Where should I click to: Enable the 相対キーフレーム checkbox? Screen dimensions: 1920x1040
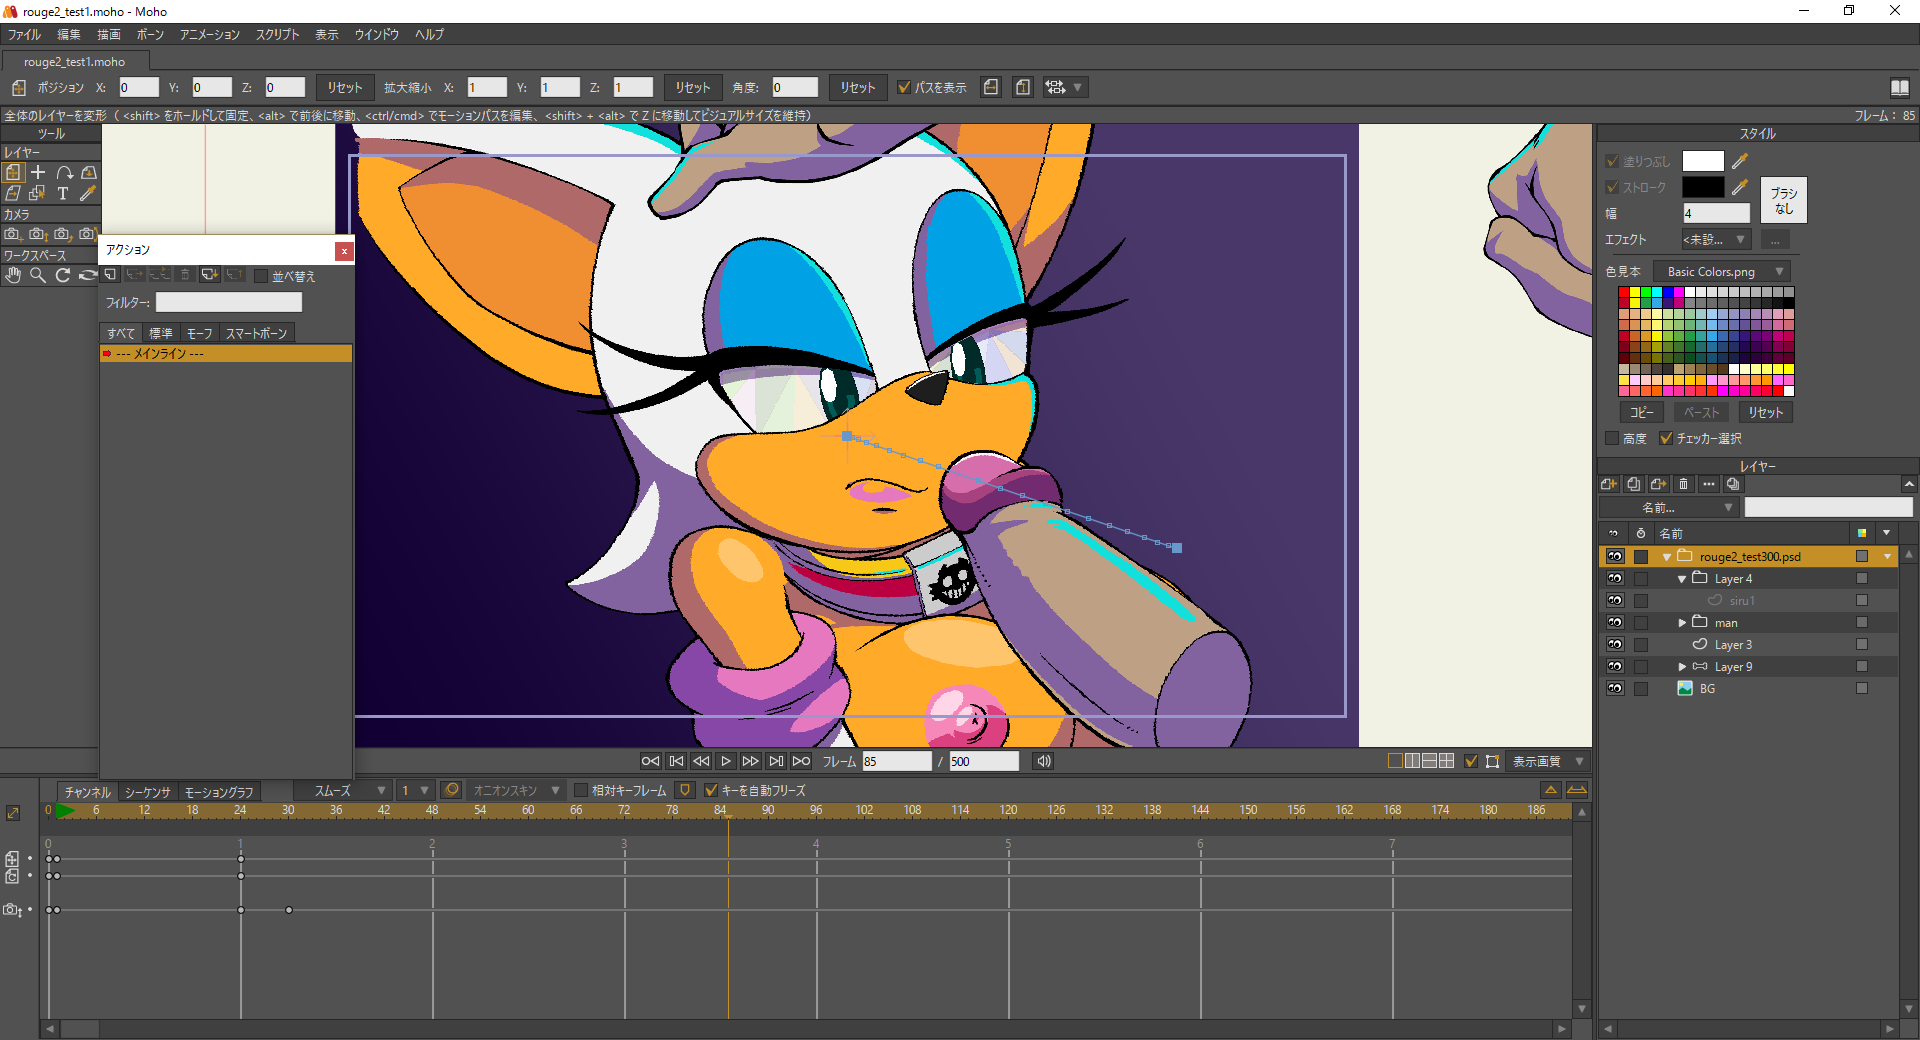tap(581, 791)
